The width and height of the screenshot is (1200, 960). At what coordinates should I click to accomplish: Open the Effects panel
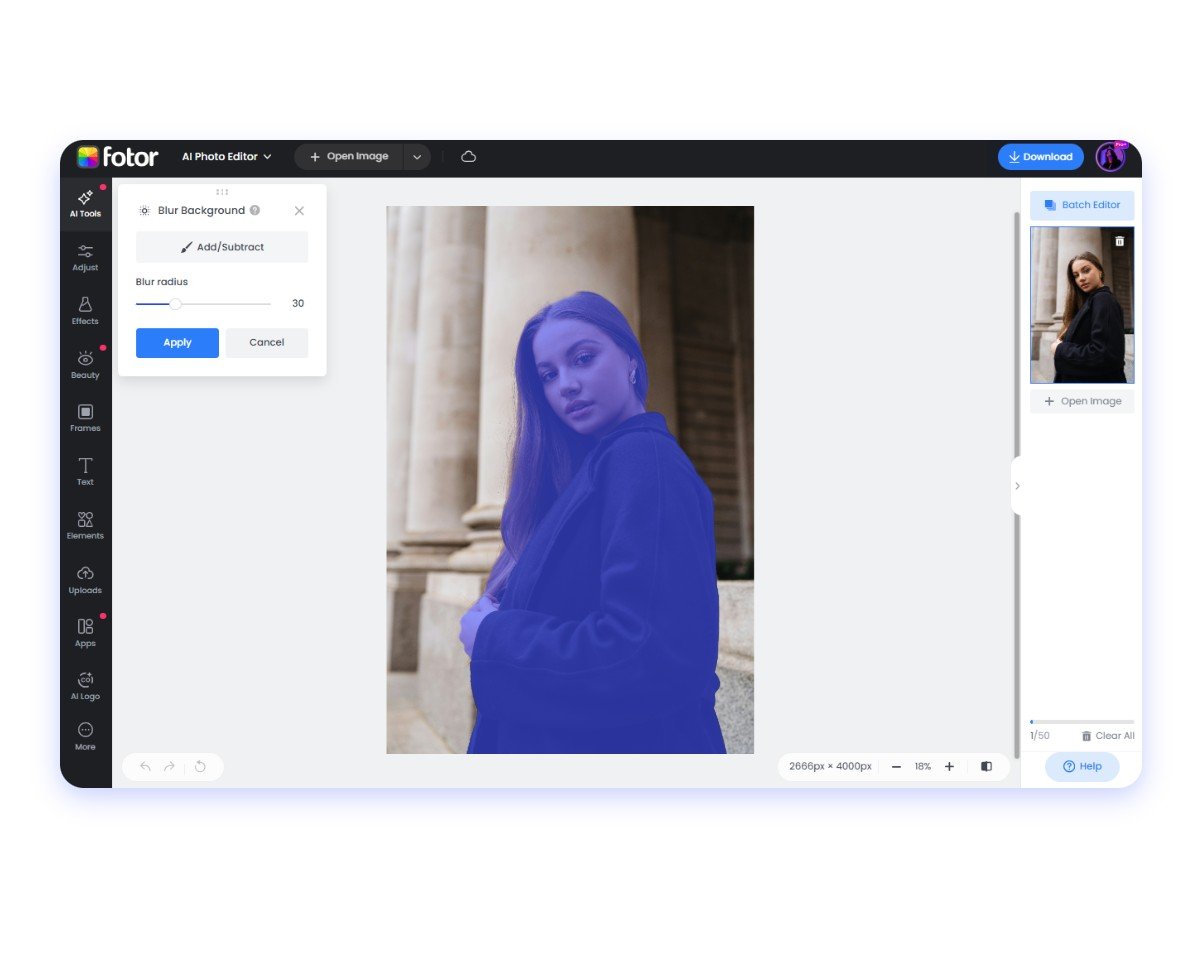click(85, 310)
